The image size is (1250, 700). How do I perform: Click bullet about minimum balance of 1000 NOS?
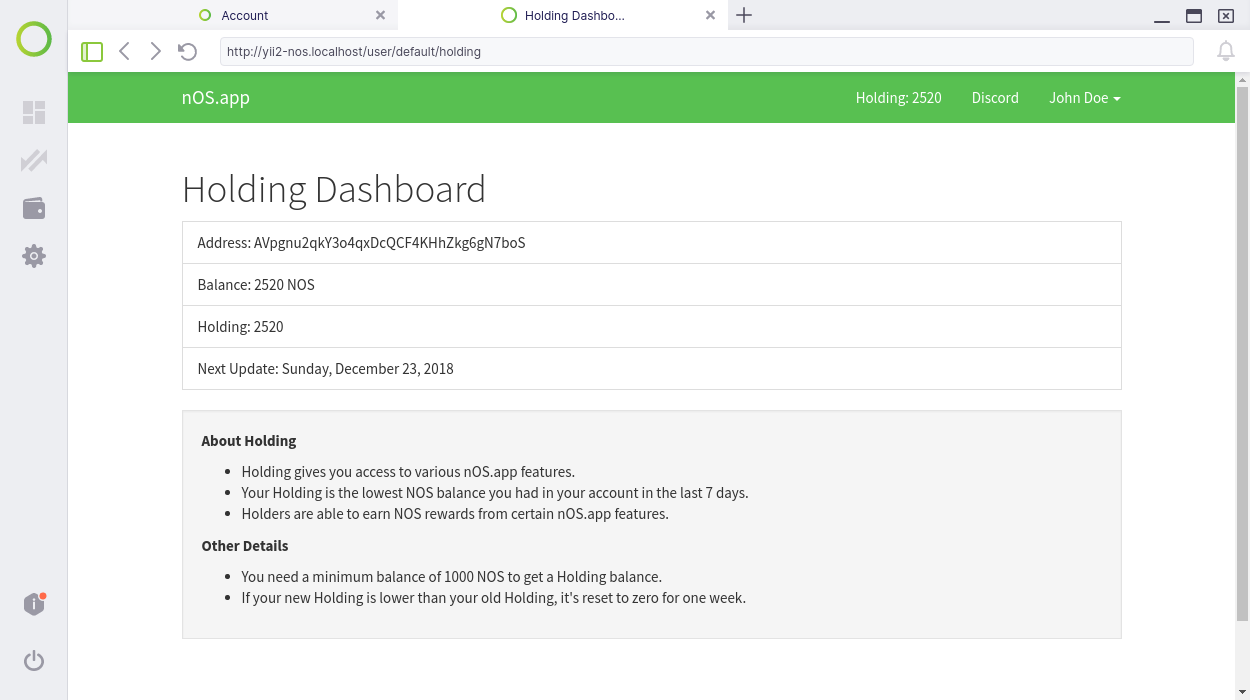452,577
